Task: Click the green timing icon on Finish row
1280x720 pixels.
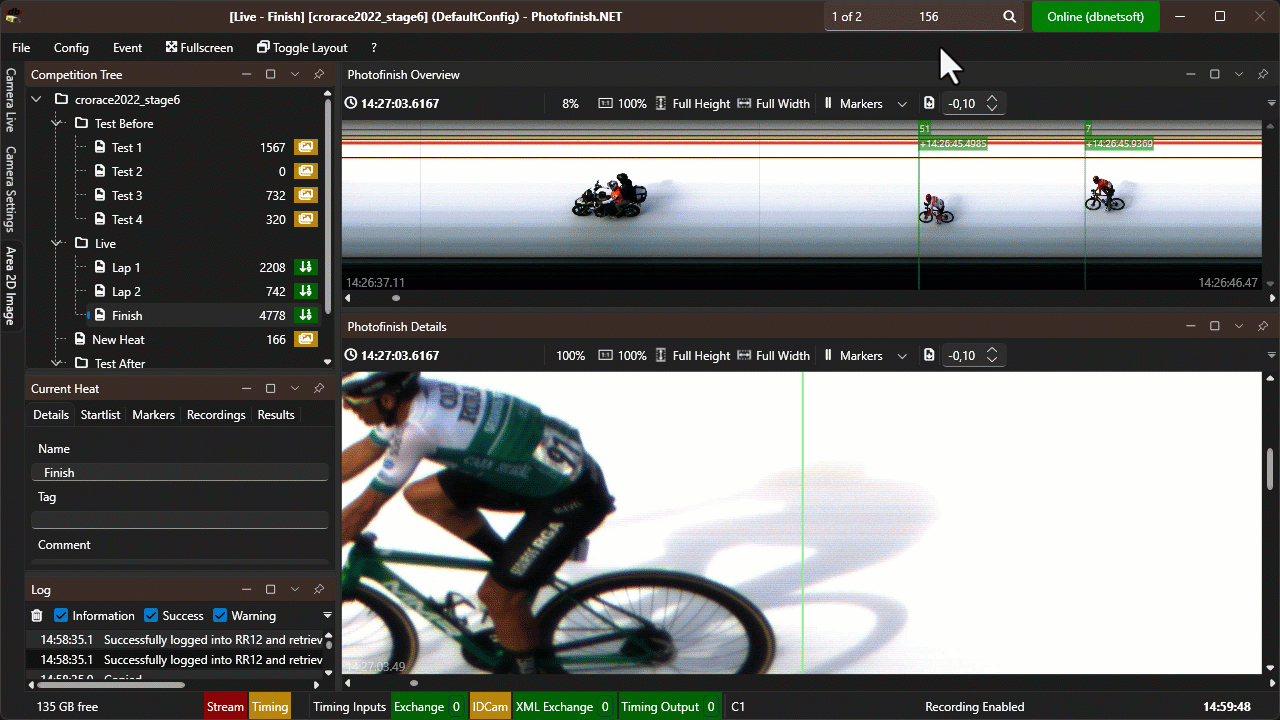Action: coord(305,315)
